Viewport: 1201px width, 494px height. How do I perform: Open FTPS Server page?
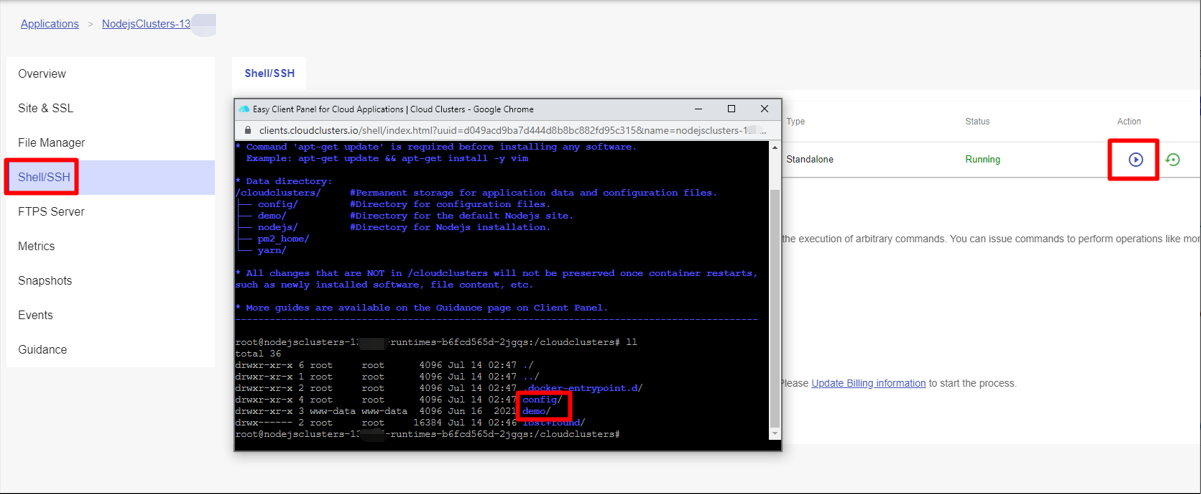point(51,212)
